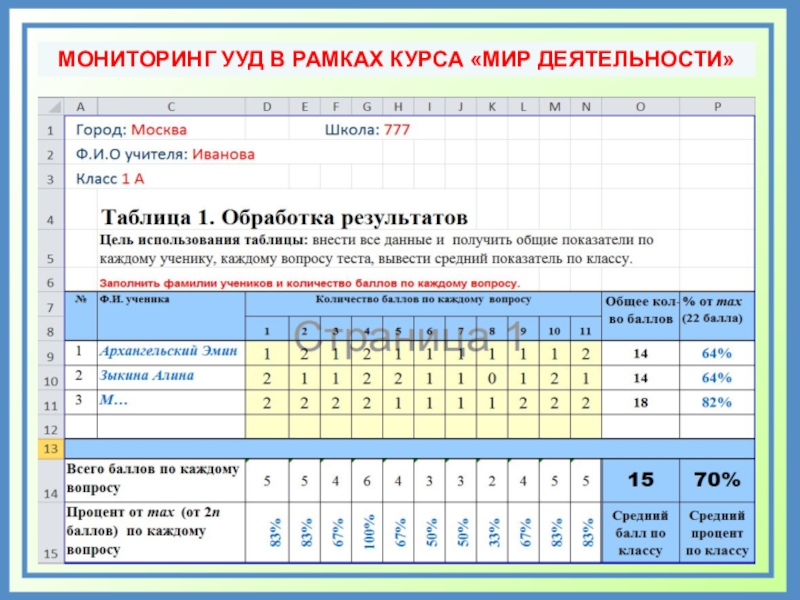Select row 12 header

(51, 427)
